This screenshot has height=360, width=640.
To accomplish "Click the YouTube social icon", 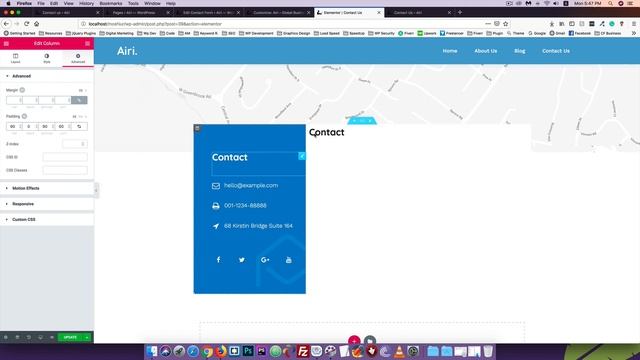I will point(289,260).
